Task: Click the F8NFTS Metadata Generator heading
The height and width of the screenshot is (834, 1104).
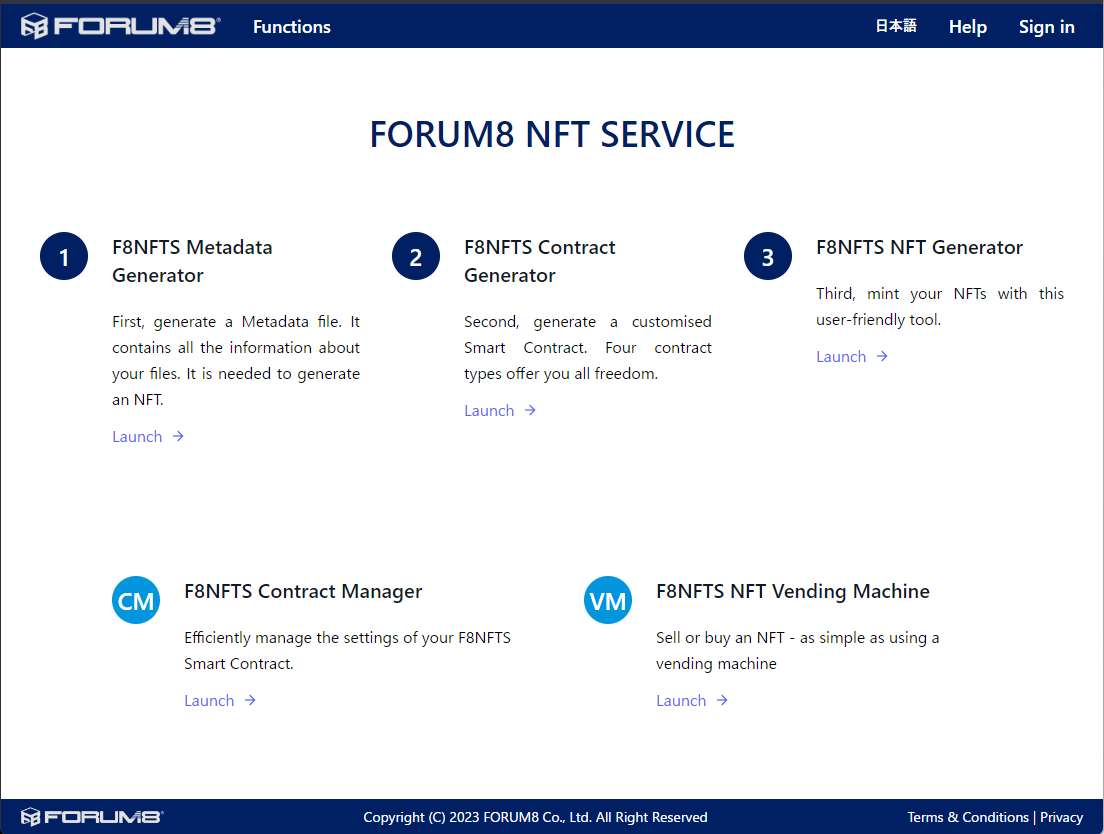Action: [x=192, y=261]
